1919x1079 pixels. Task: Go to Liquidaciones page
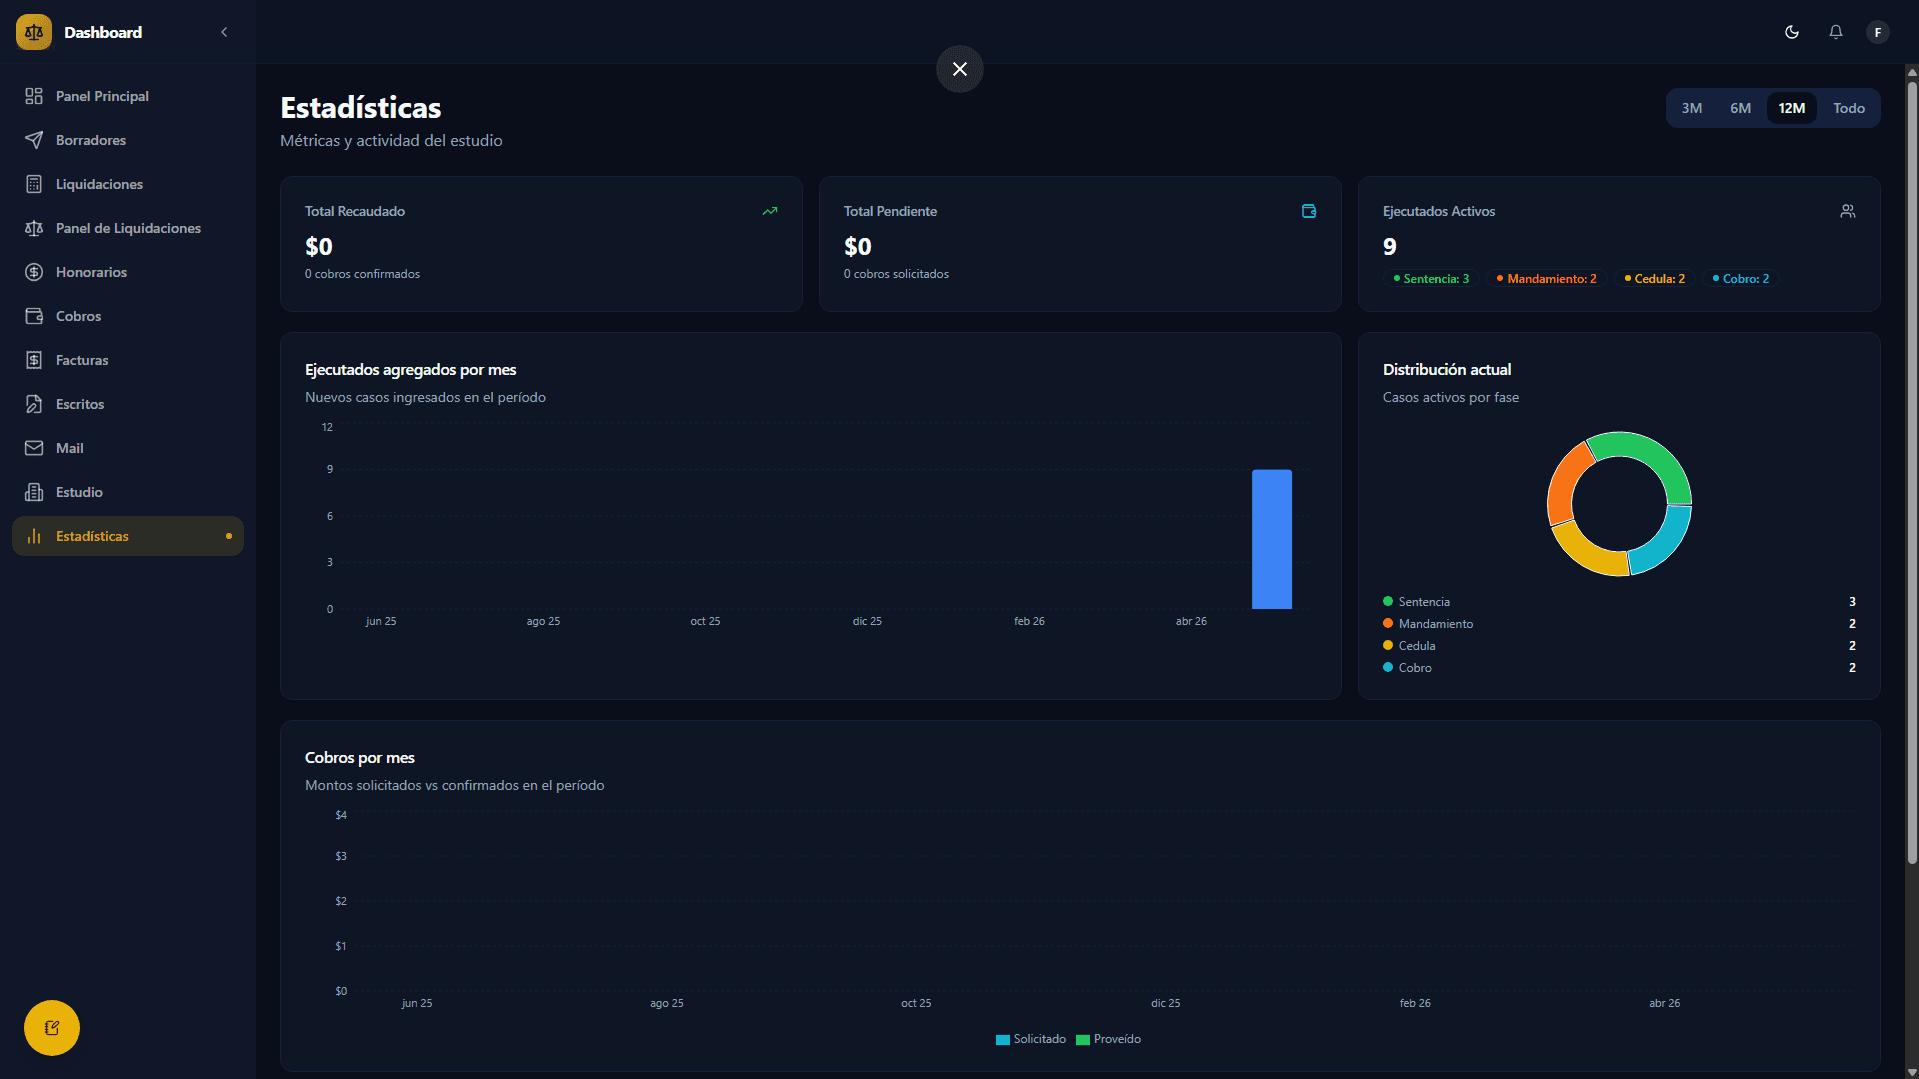point(128,184)
